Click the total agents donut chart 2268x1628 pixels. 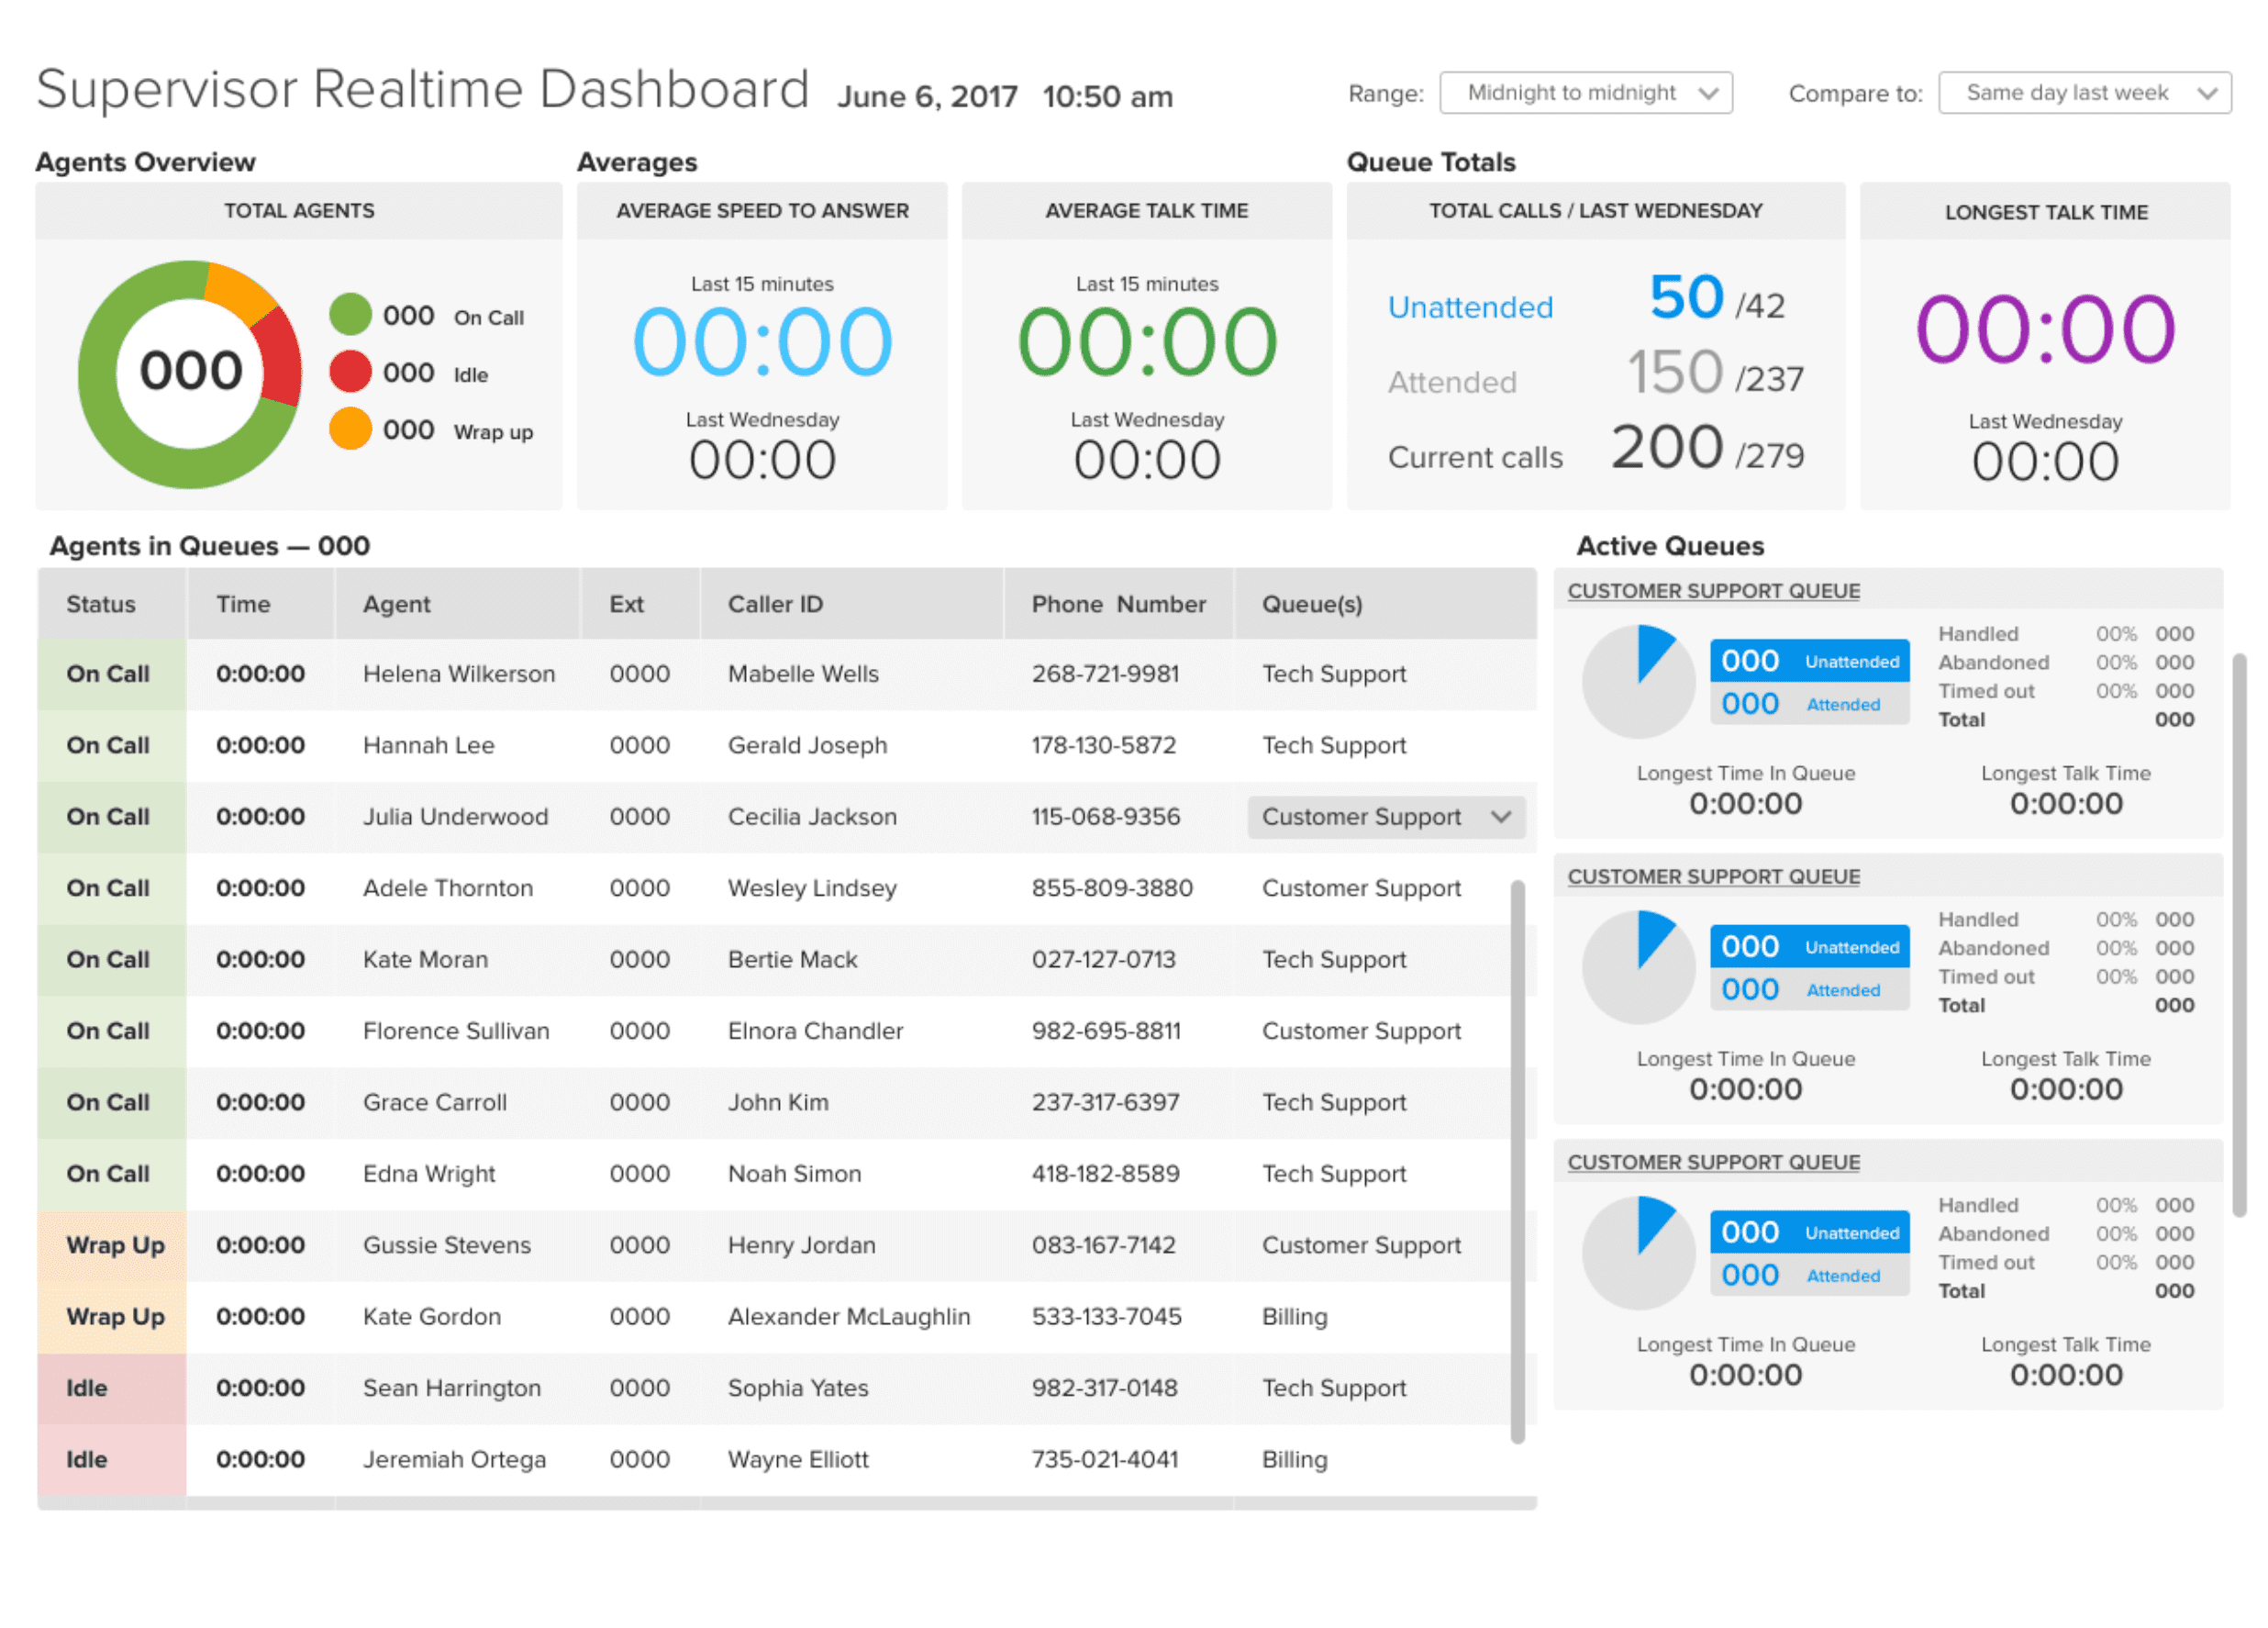coord(190,373)
